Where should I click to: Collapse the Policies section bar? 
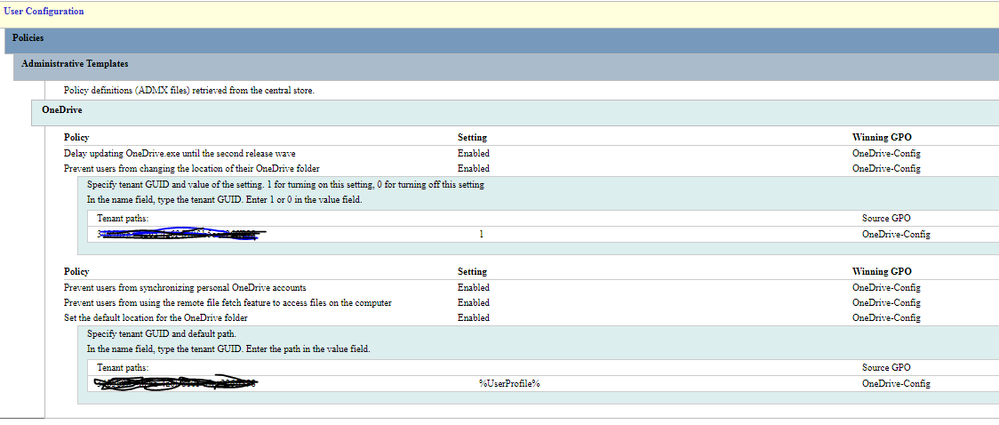click(x=502, y=40)
